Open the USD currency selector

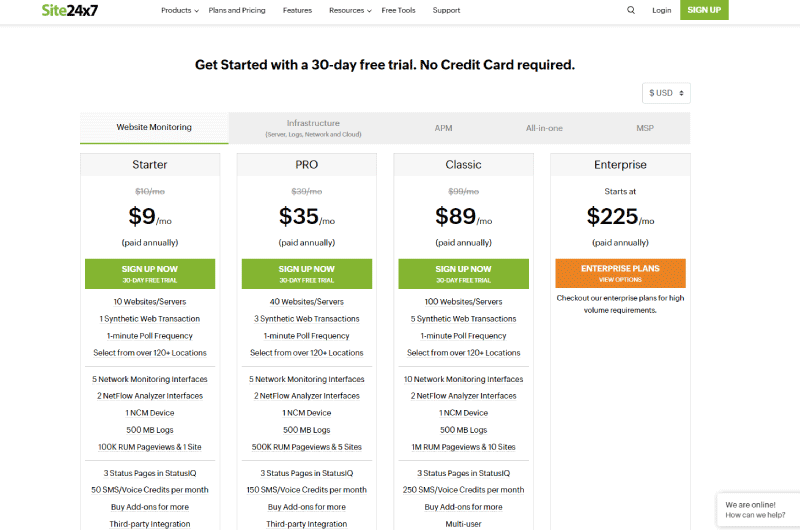666,93
